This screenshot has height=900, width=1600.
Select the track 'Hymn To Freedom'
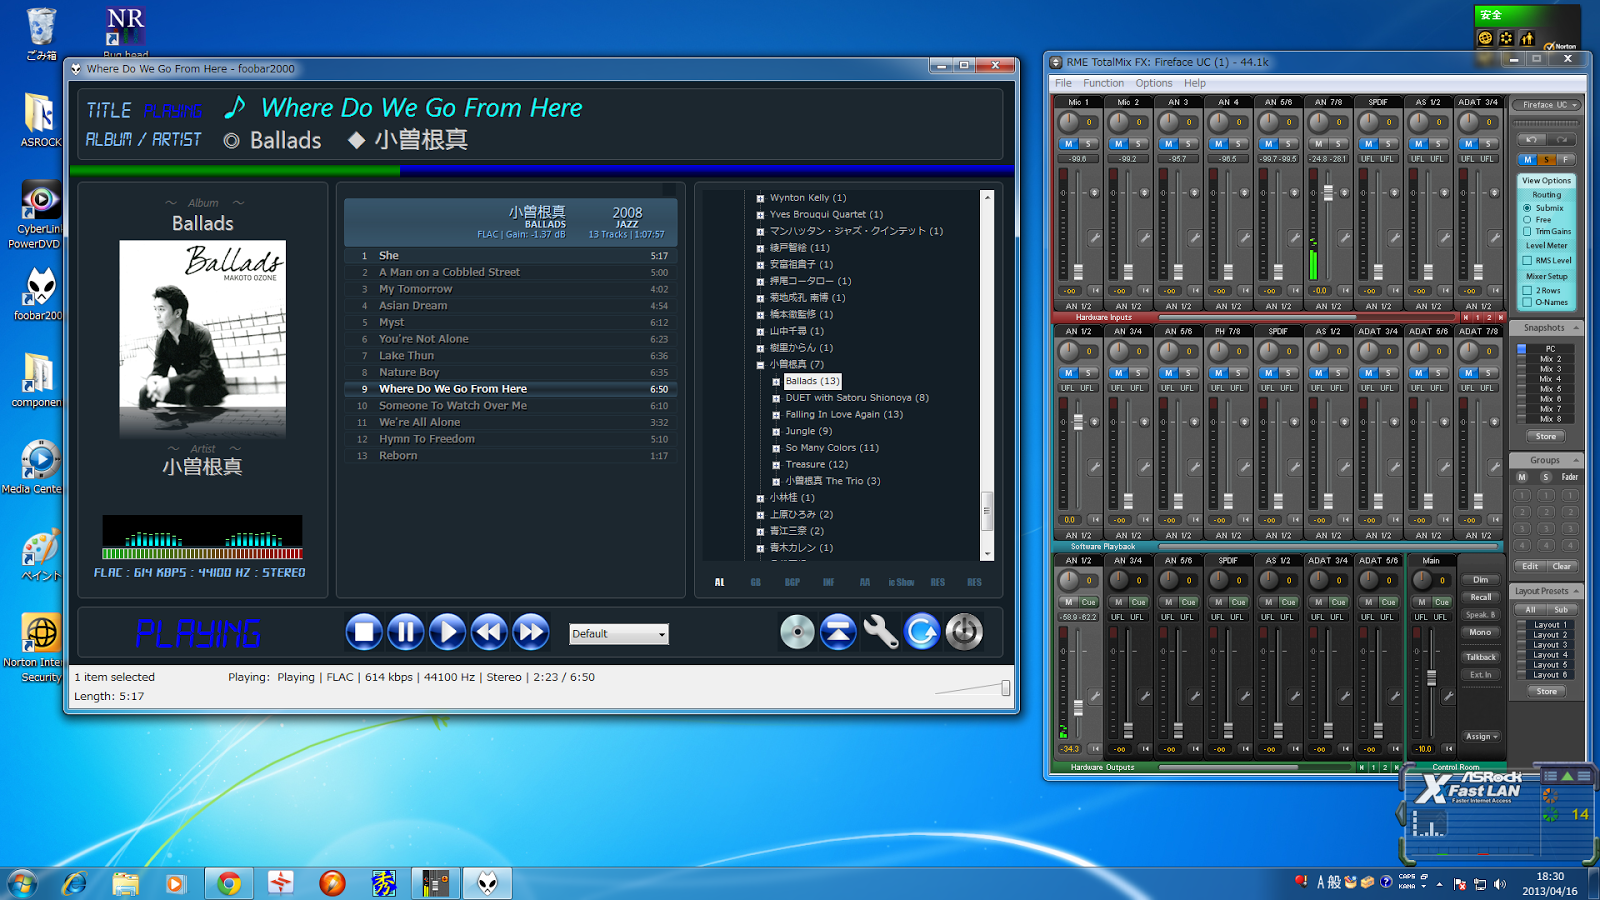tap(511, 439)
